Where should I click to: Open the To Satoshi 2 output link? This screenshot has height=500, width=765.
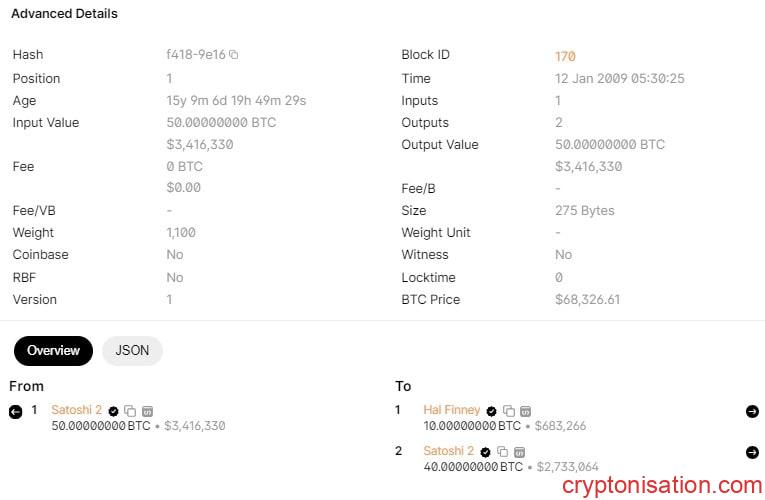click(x=448, y=451)
